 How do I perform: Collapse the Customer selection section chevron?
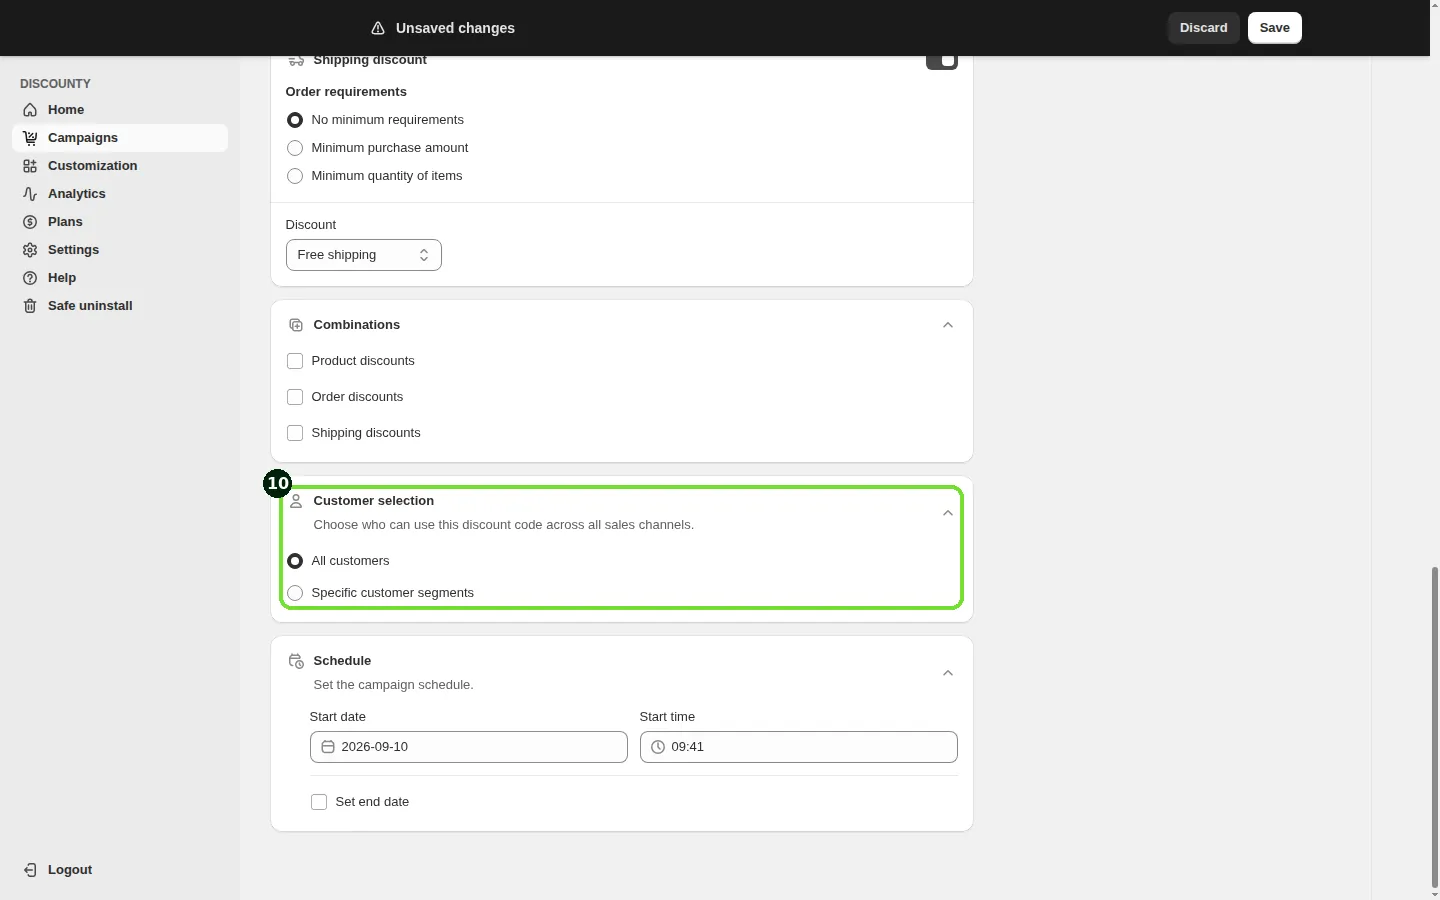[x=948, y=513]
